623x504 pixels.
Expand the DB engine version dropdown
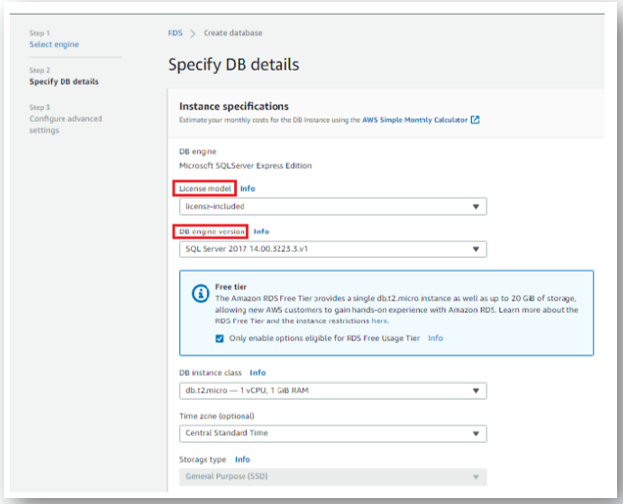(333, 249)
